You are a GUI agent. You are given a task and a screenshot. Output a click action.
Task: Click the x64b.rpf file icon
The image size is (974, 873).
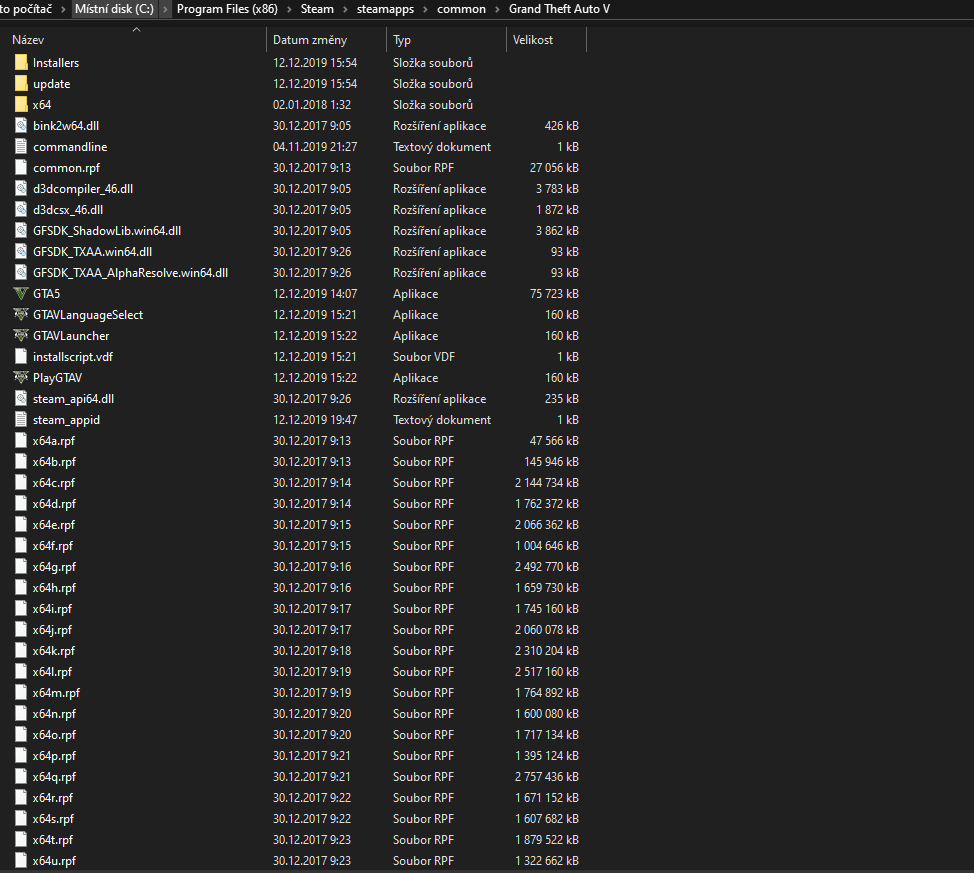point(21,462)
